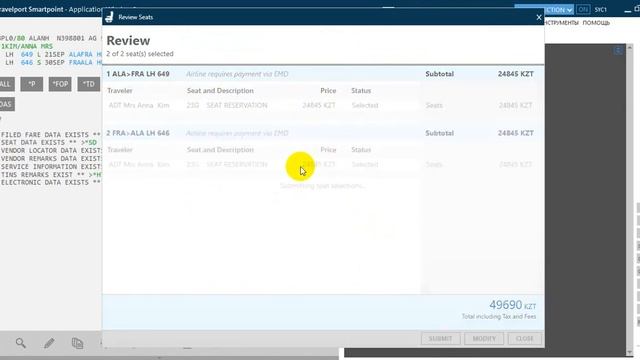Toggle the ON switch in the title bar
This screenshot has height=360, width=640.
coord(583,9)
